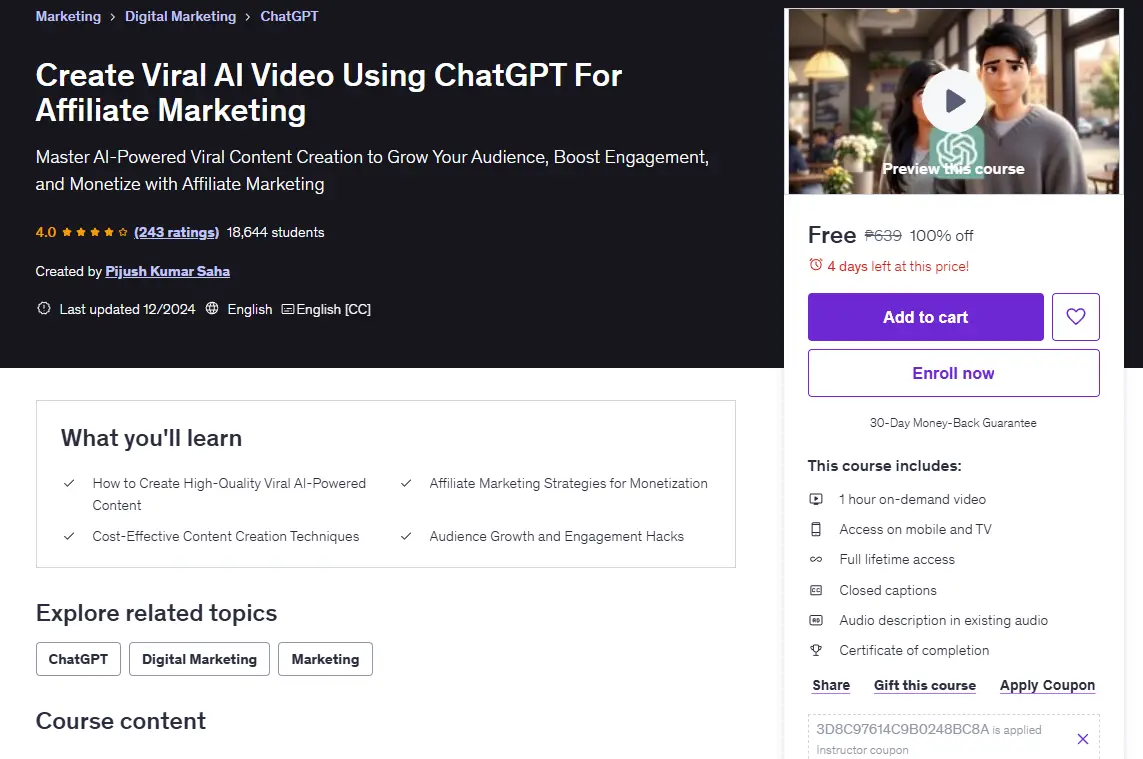The height and width of the screenshot is (759, 1143).
Task: Click the applied coupon code text
Action: pos(902,729)
